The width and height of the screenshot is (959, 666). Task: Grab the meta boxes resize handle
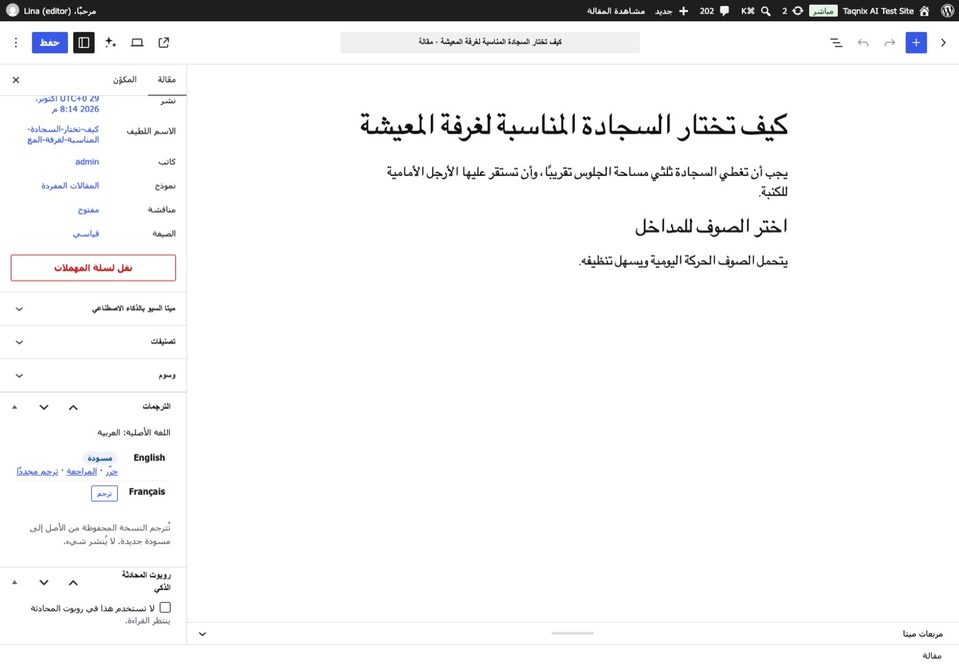572,634
